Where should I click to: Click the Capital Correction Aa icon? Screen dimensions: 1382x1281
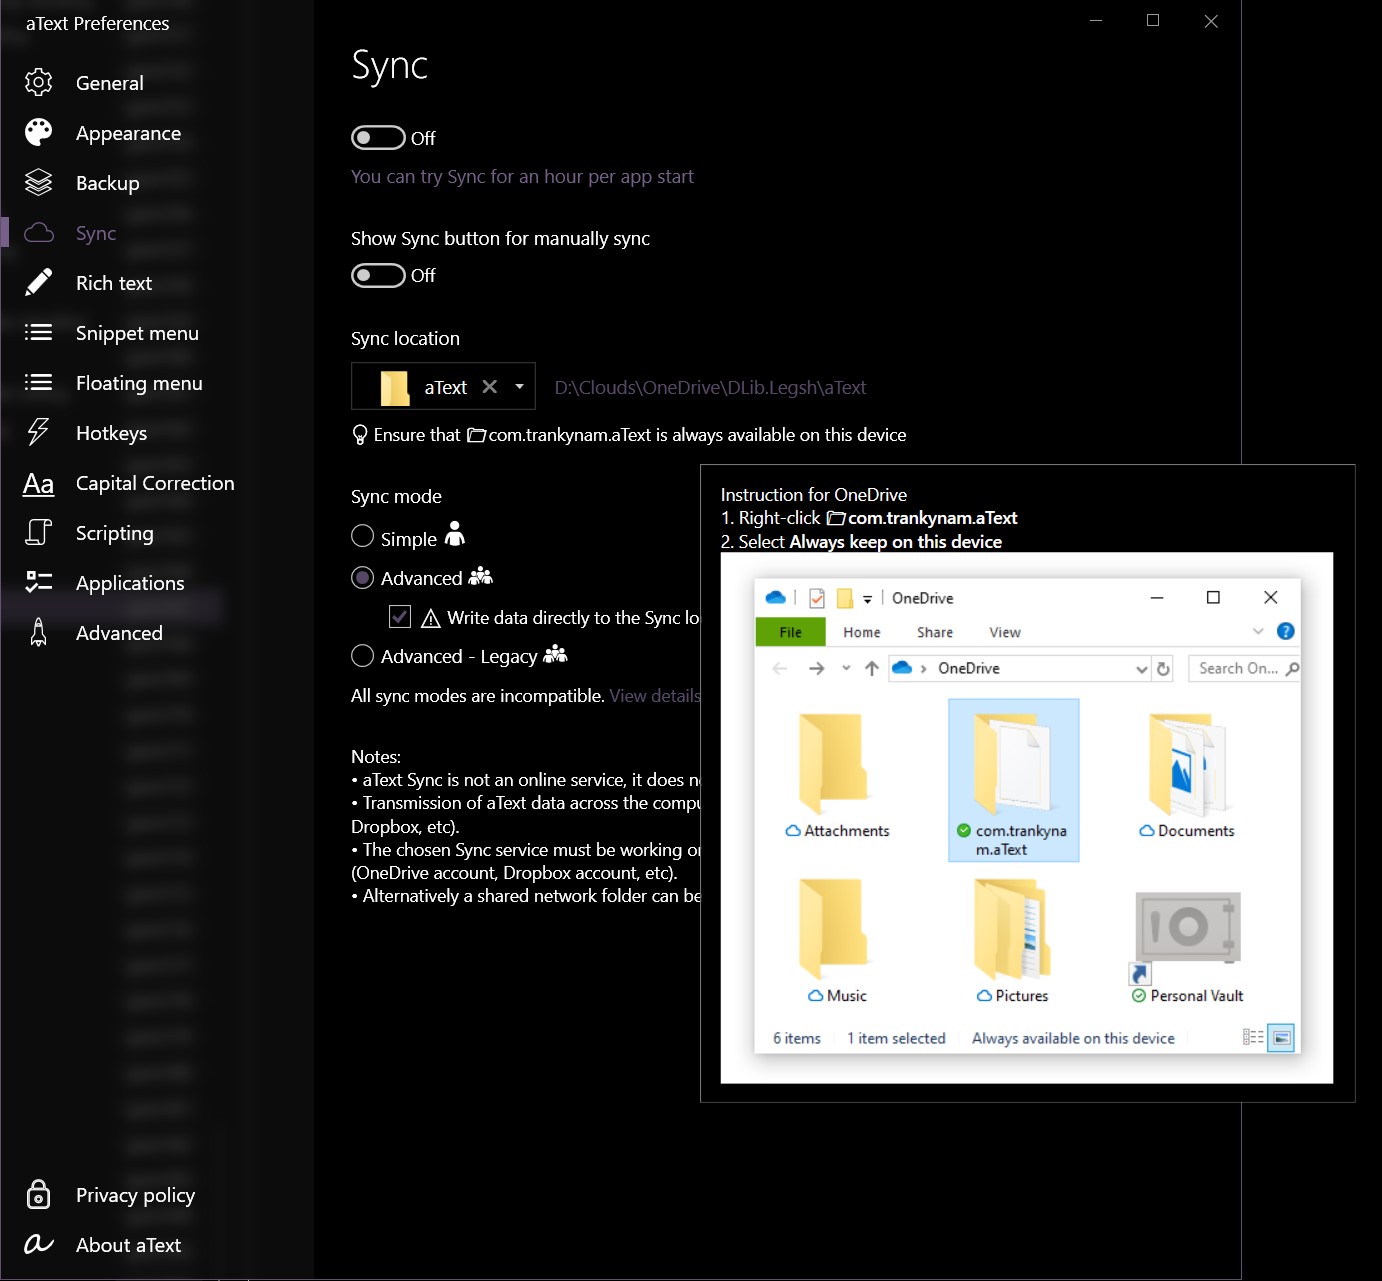point(38,484)
